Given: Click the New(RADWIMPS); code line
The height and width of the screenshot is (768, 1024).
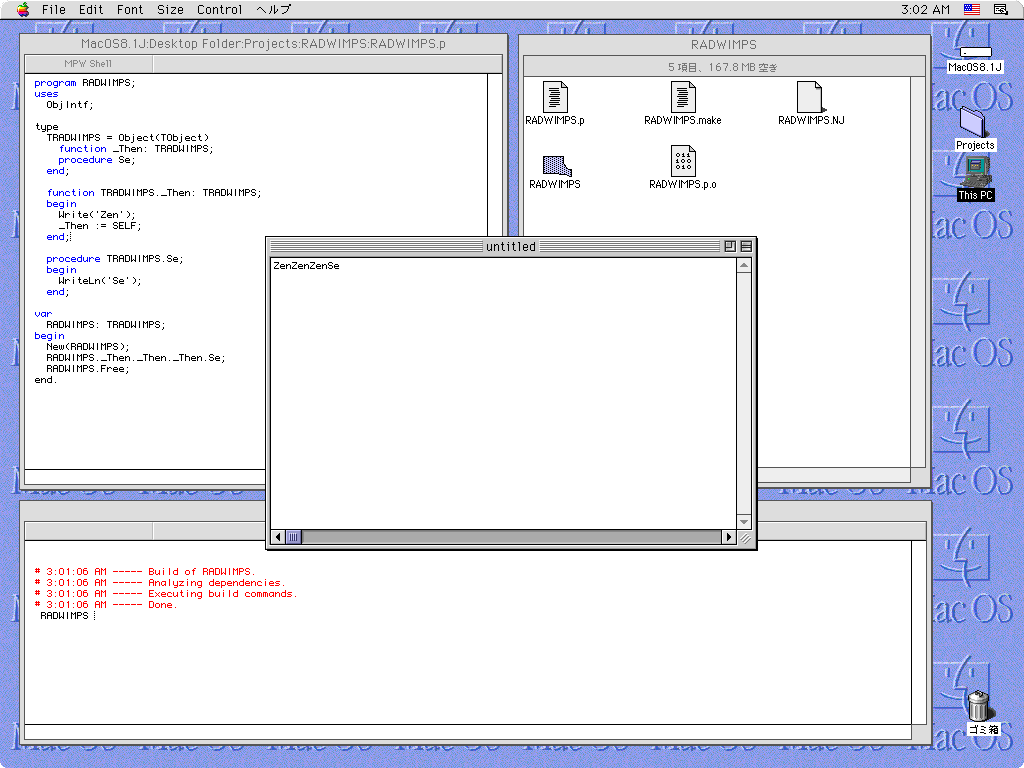Looking at the screenshot, I should pos(88,347).
